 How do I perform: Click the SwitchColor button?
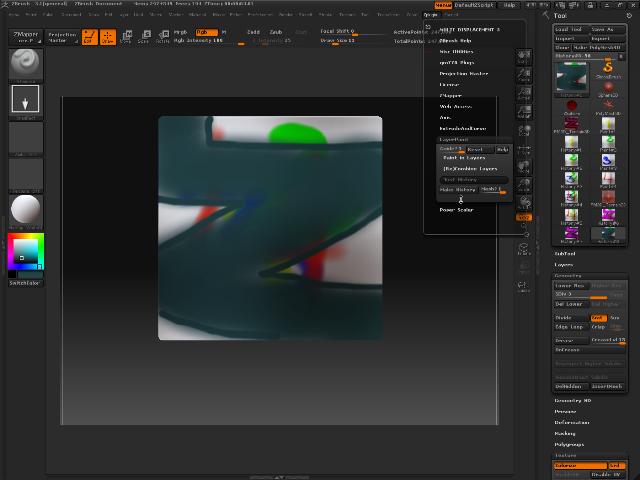[x=25, y=283]
